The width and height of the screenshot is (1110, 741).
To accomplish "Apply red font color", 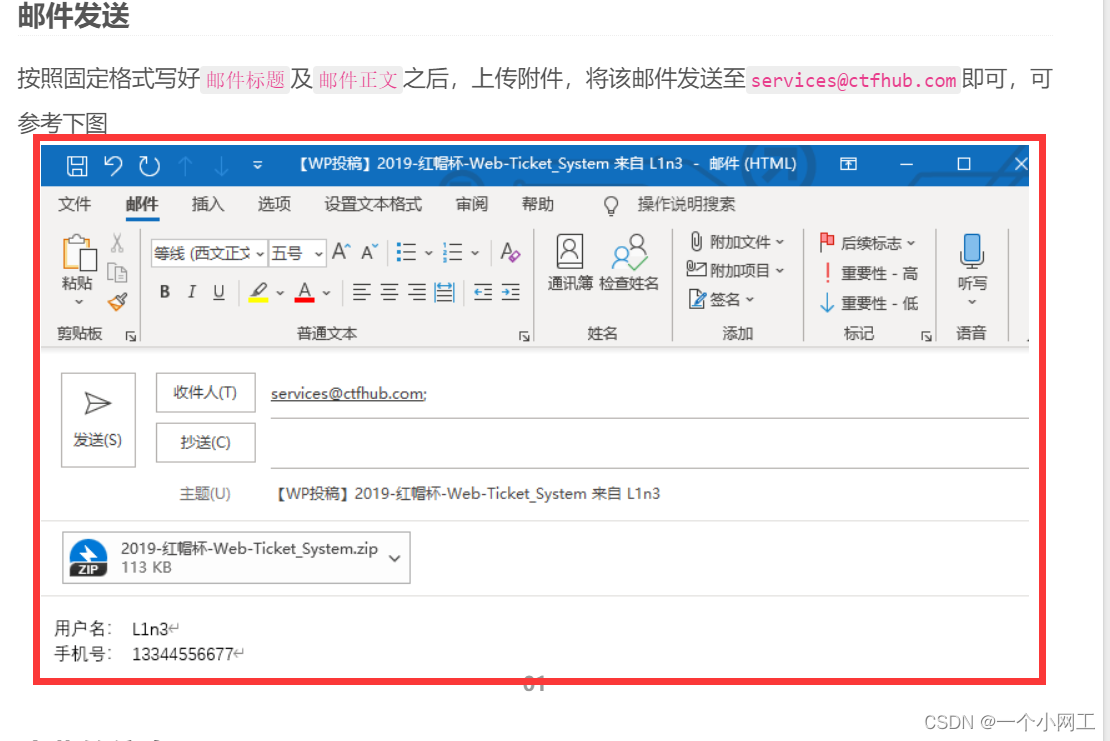I will point(304,292).
